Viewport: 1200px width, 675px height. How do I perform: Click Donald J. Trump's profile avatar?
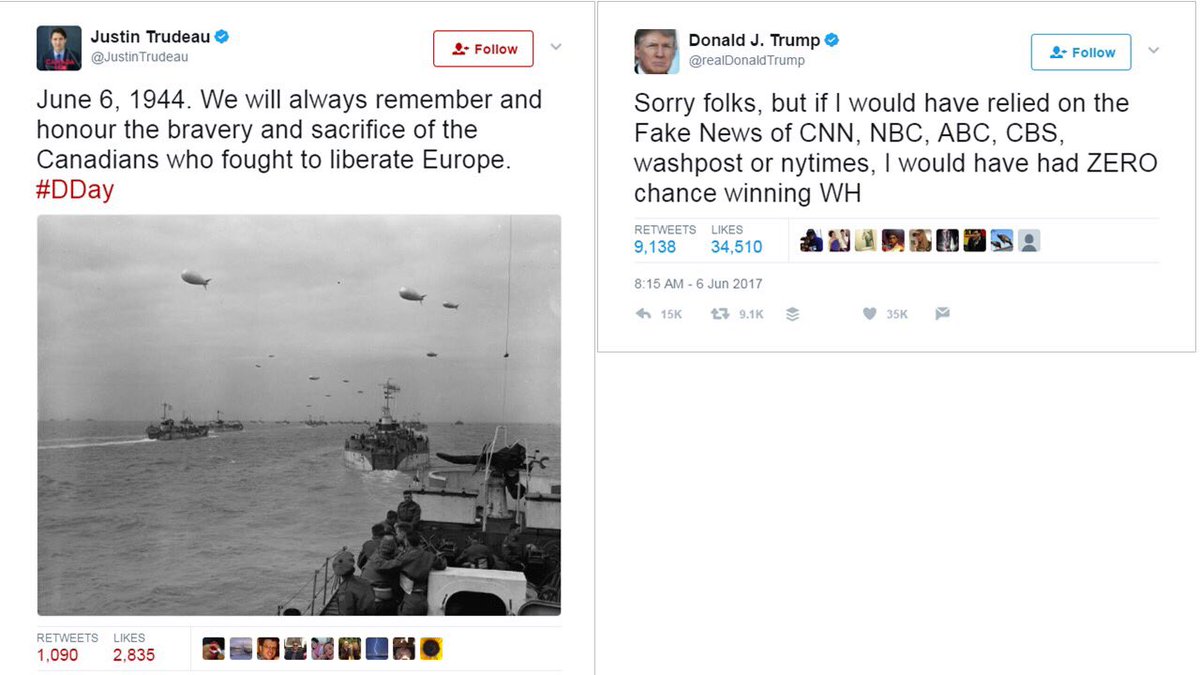coord(656,51)
